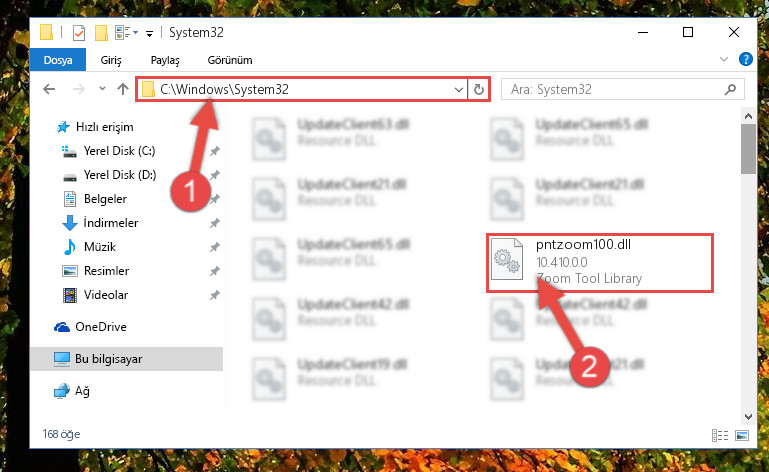This screenshot has height=472, width=769.
Task: Switch to large icons view layout
Action: coord(742,435)
